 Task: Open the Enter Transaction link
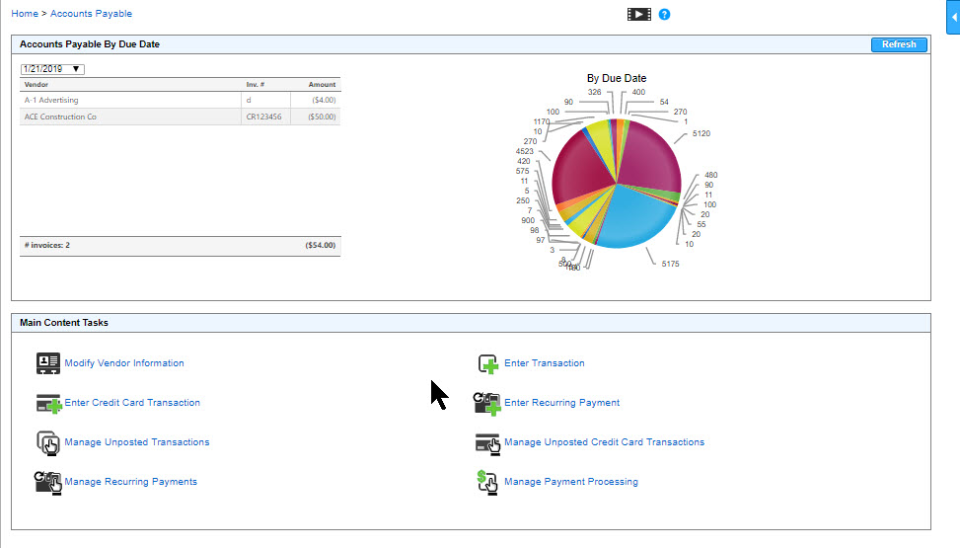[544, 363]
